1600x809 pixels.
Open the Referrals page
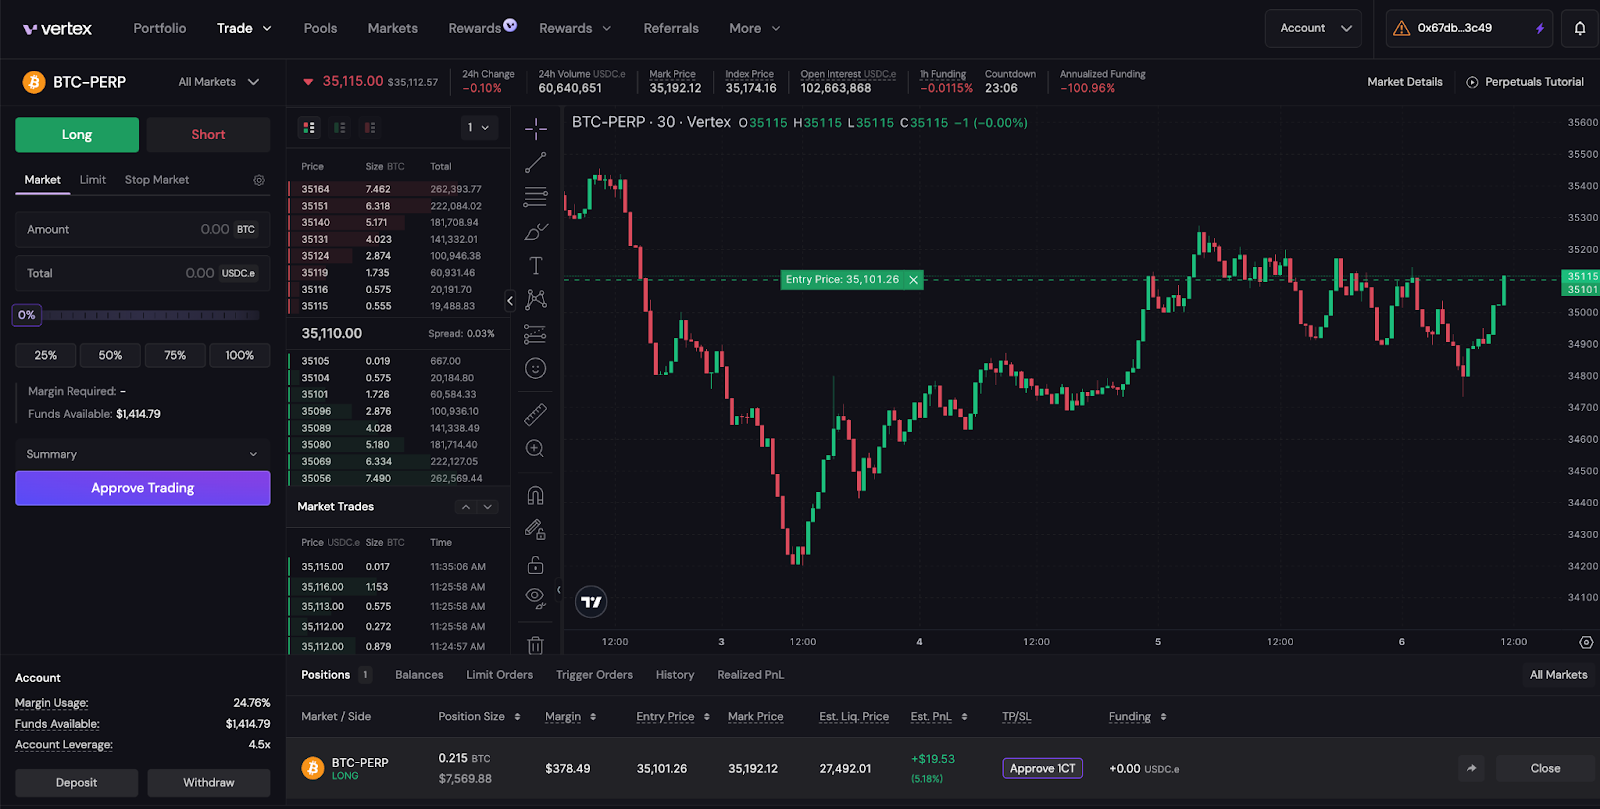pyautogui.click(x=671, y=28)
